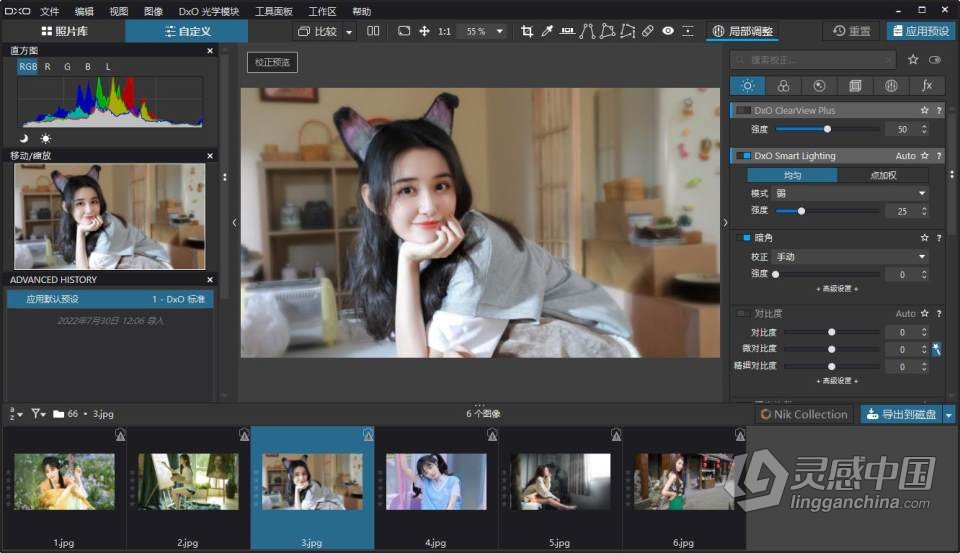
Task: Toggle show active corrections only switch
Action: (x=935, y=59)
